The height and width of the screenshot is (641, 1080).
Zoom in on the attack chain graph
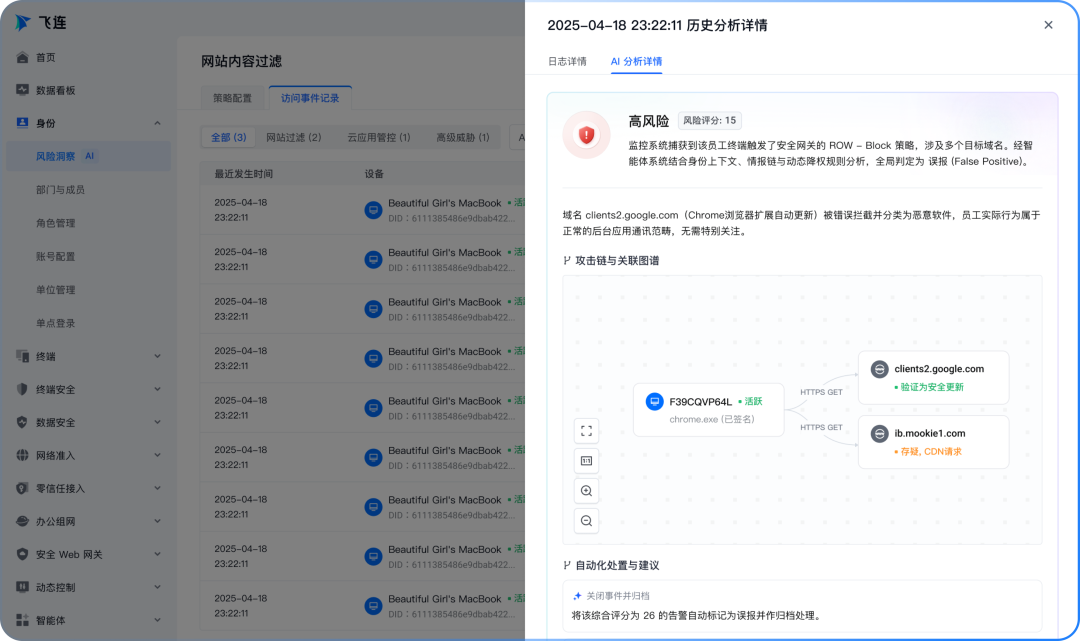point(586,491)
